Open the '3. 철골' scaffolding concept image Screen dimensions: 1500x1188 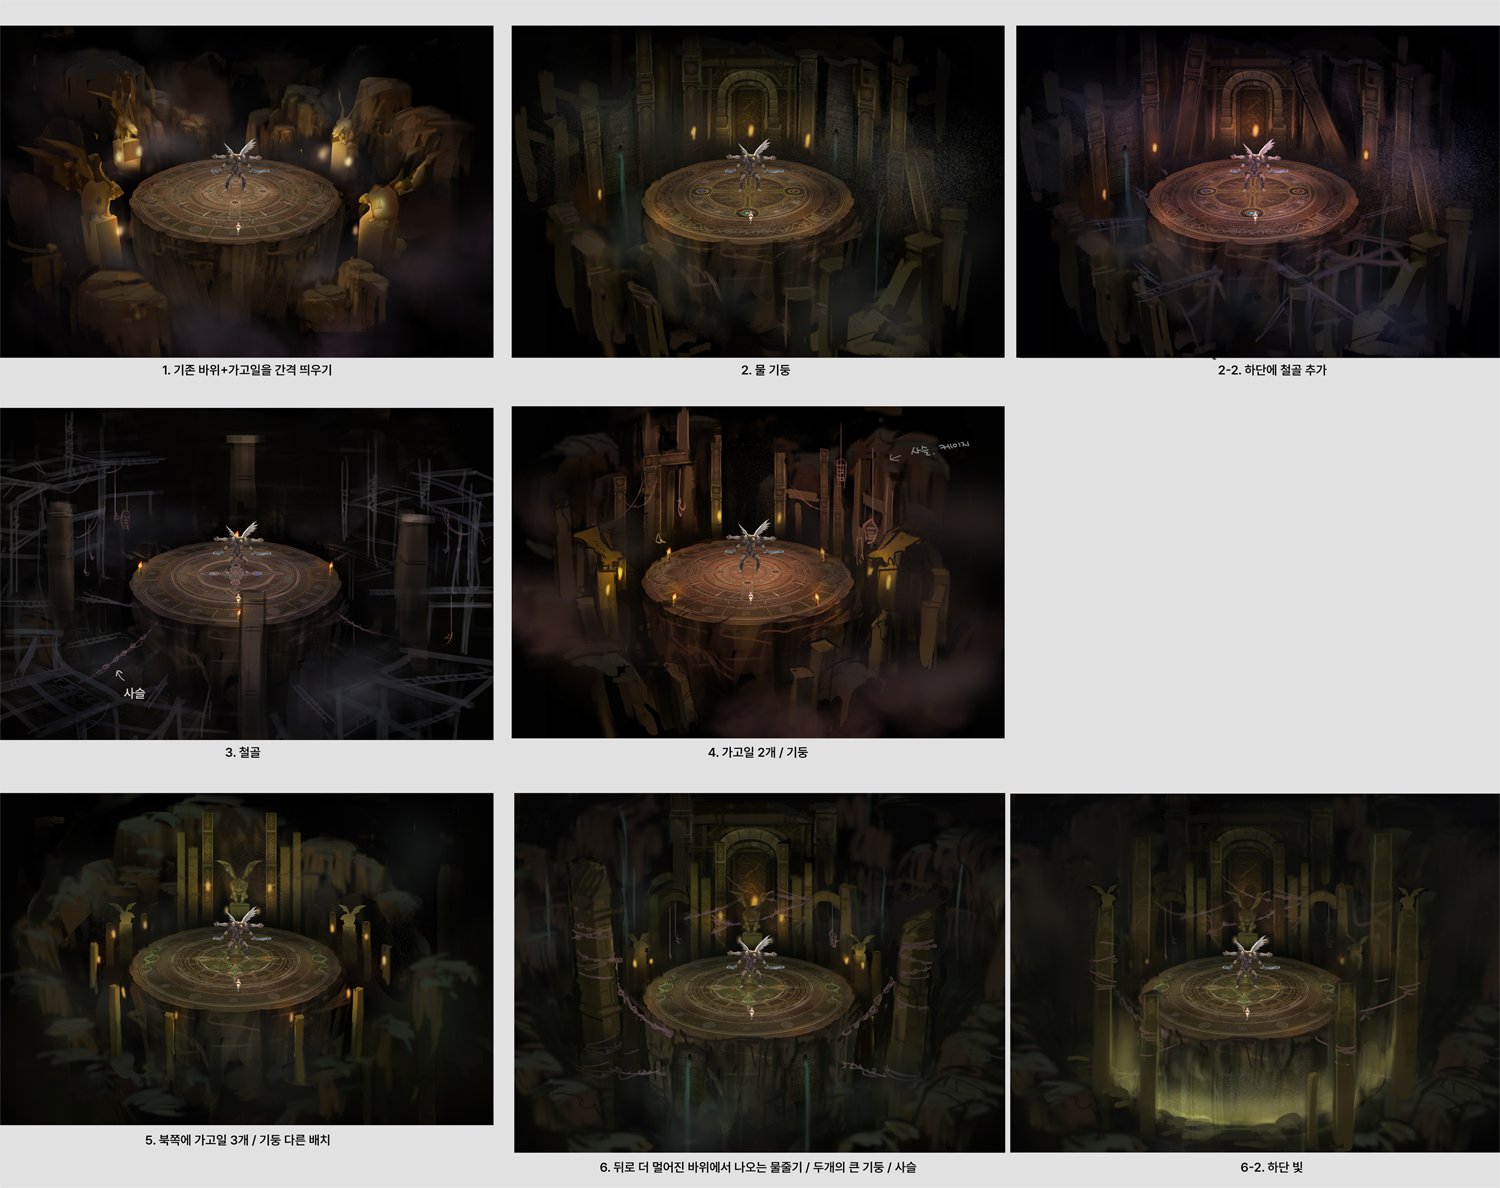(246, 573)
